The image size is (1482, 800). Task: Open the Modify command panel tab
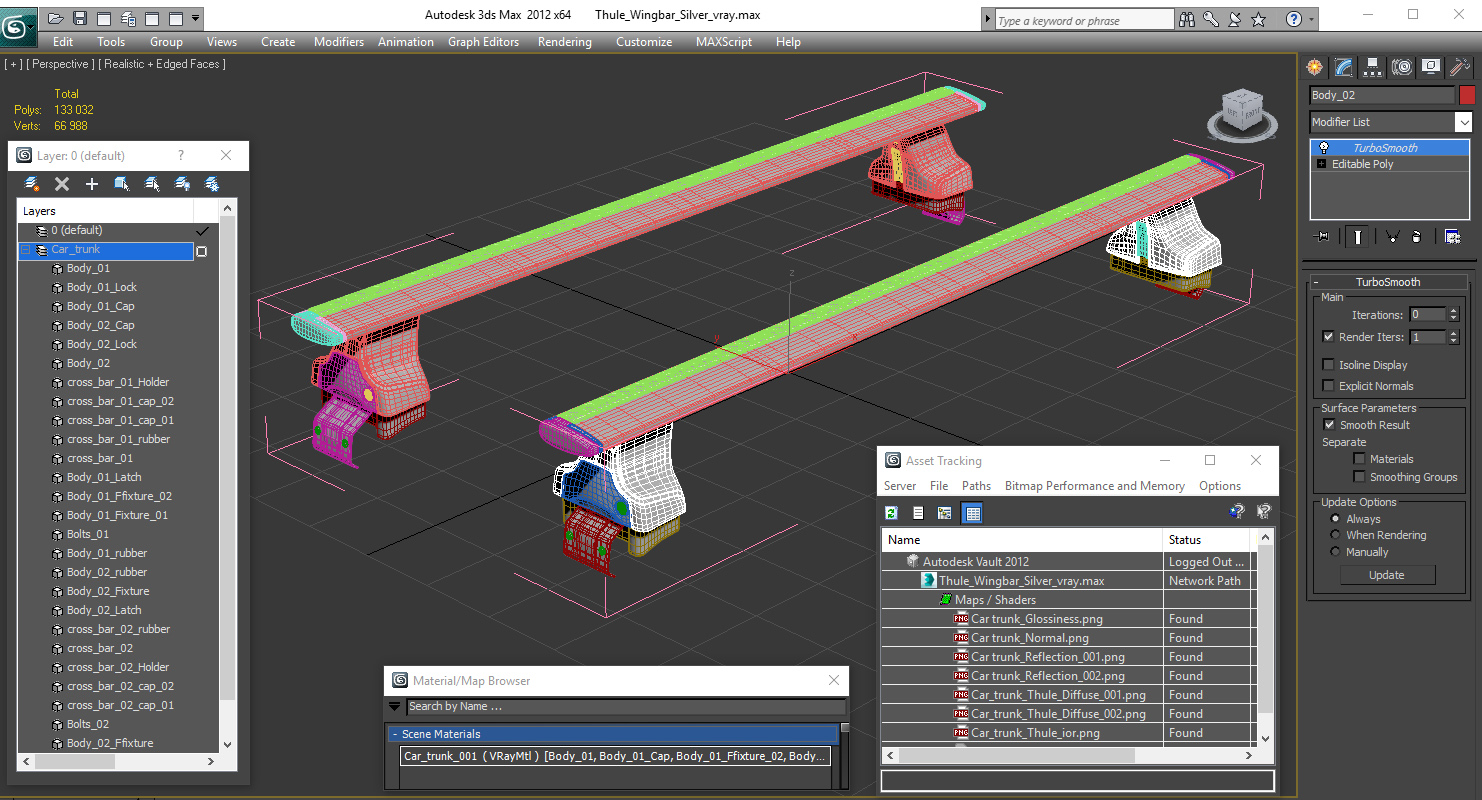pyautogui.click(x=1343, y=67)
